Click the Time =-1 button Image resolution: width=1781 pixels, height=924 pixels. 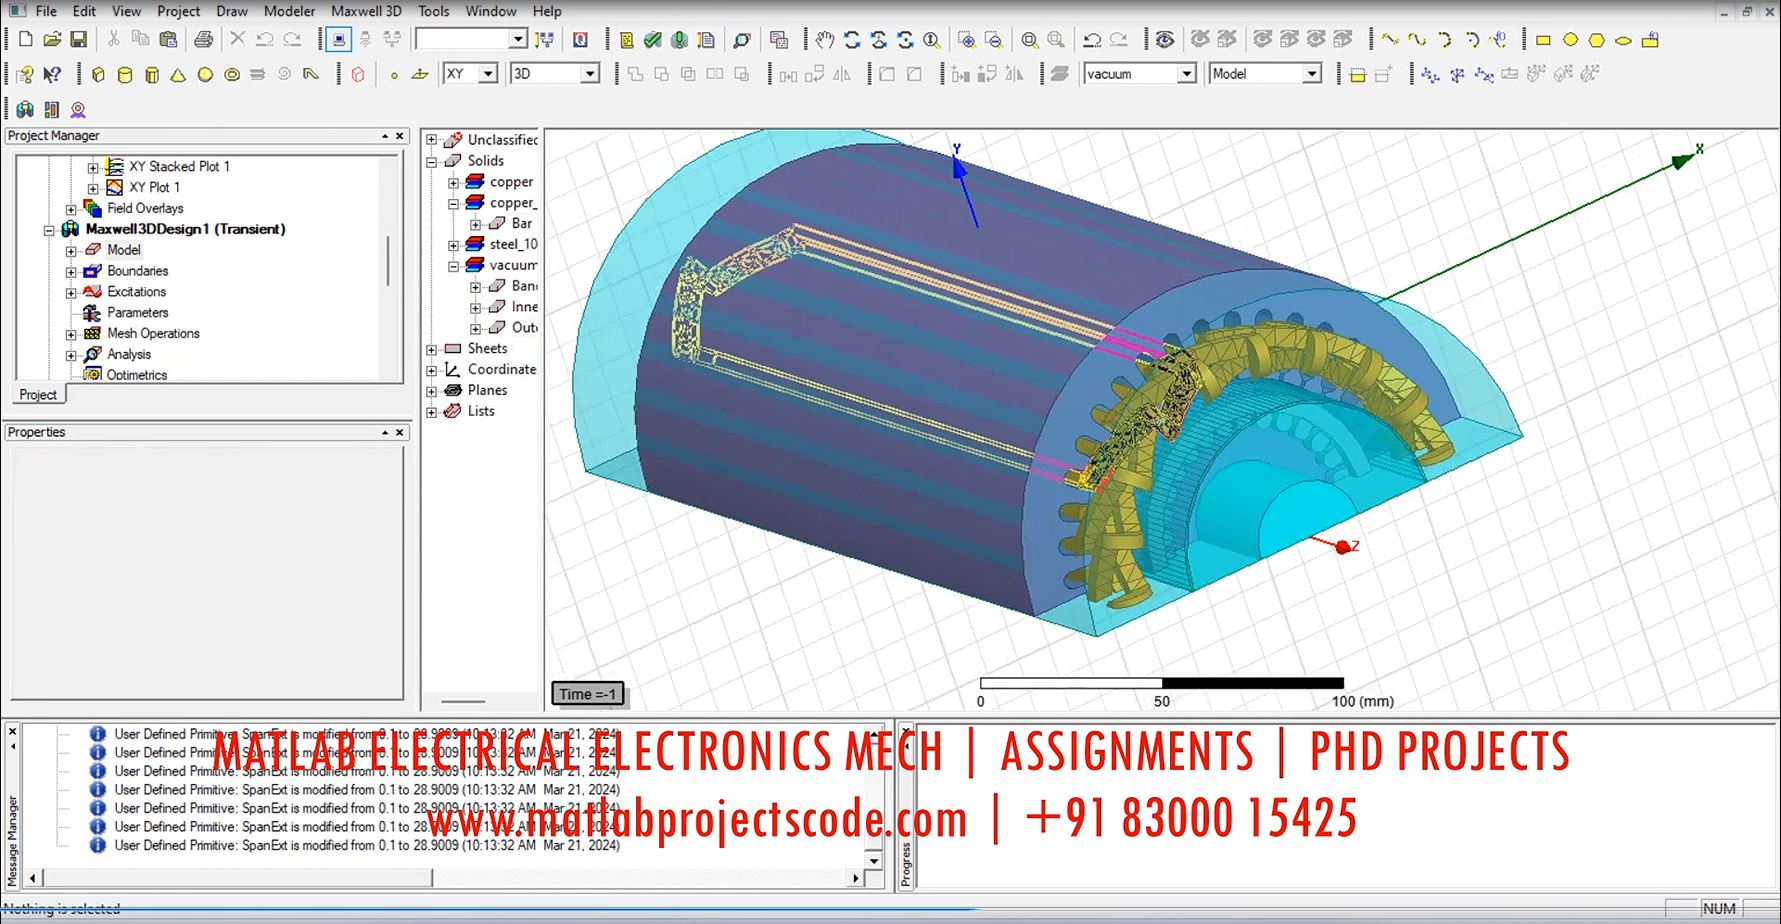pyautogui.click(x=587, y=693)
